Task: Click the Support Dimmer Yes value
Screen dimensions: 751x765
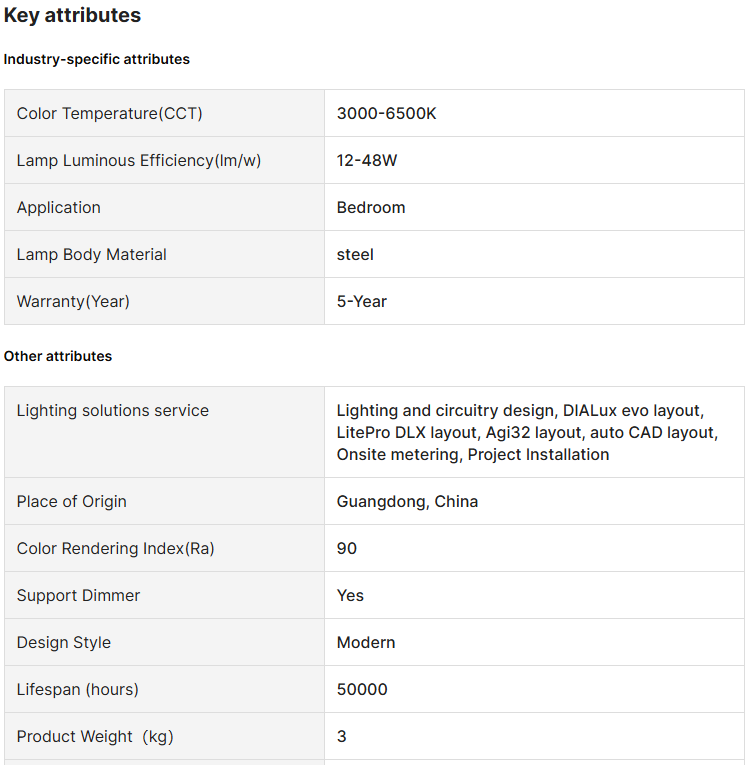Action: tap(350, 596)
